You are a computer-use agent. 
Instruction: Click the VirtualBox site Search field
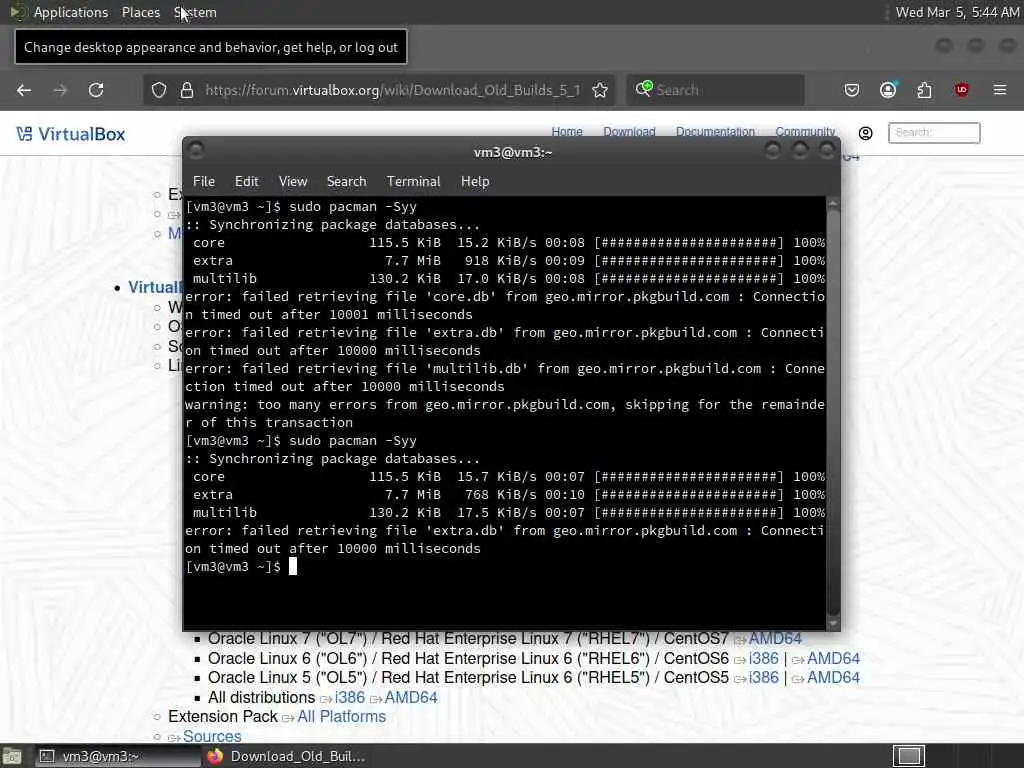pos(934,133)
